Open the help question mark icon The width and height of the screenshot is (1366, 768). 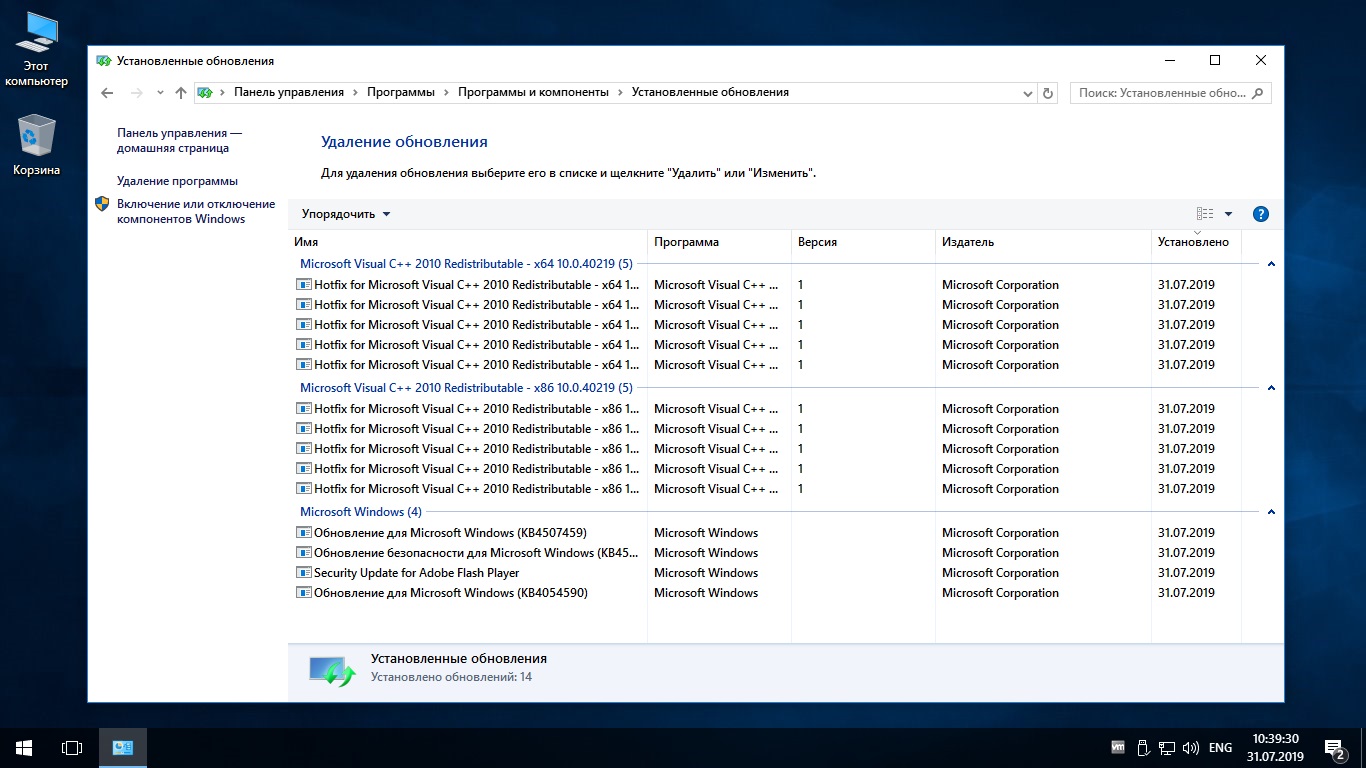(x=1260, y=214)
